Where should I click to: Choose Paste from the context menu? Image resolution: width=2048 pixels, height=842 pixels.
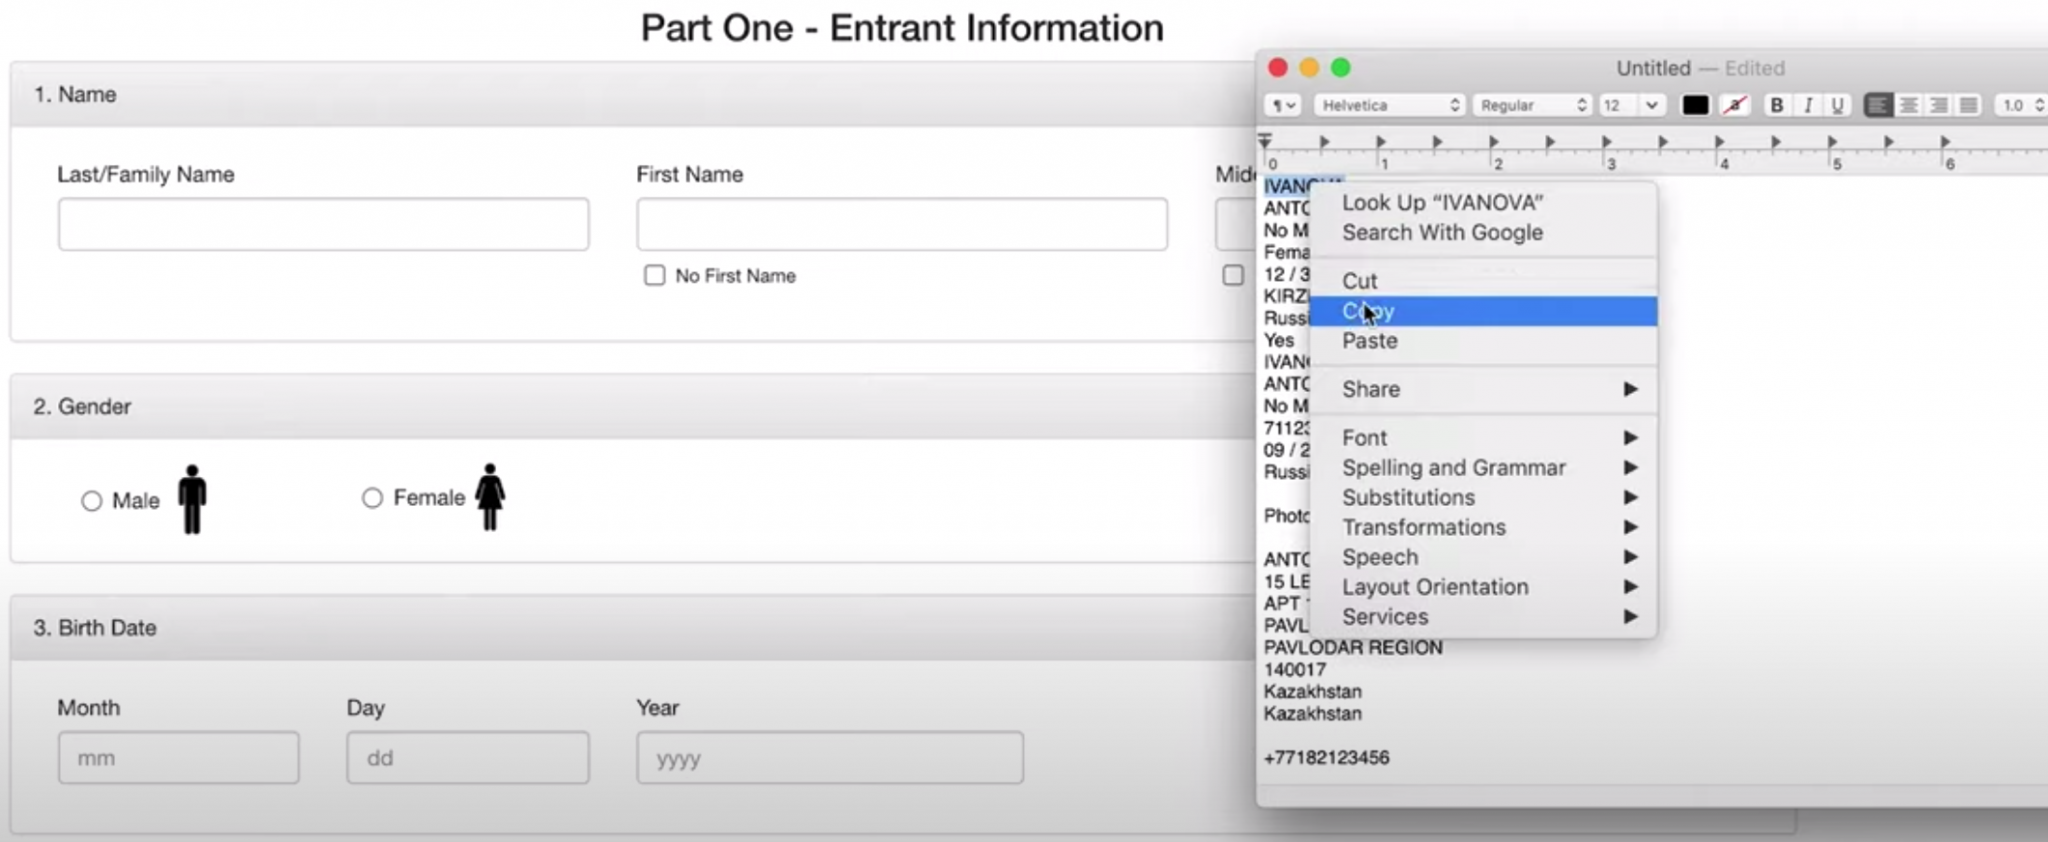[x=1370, y=341]
